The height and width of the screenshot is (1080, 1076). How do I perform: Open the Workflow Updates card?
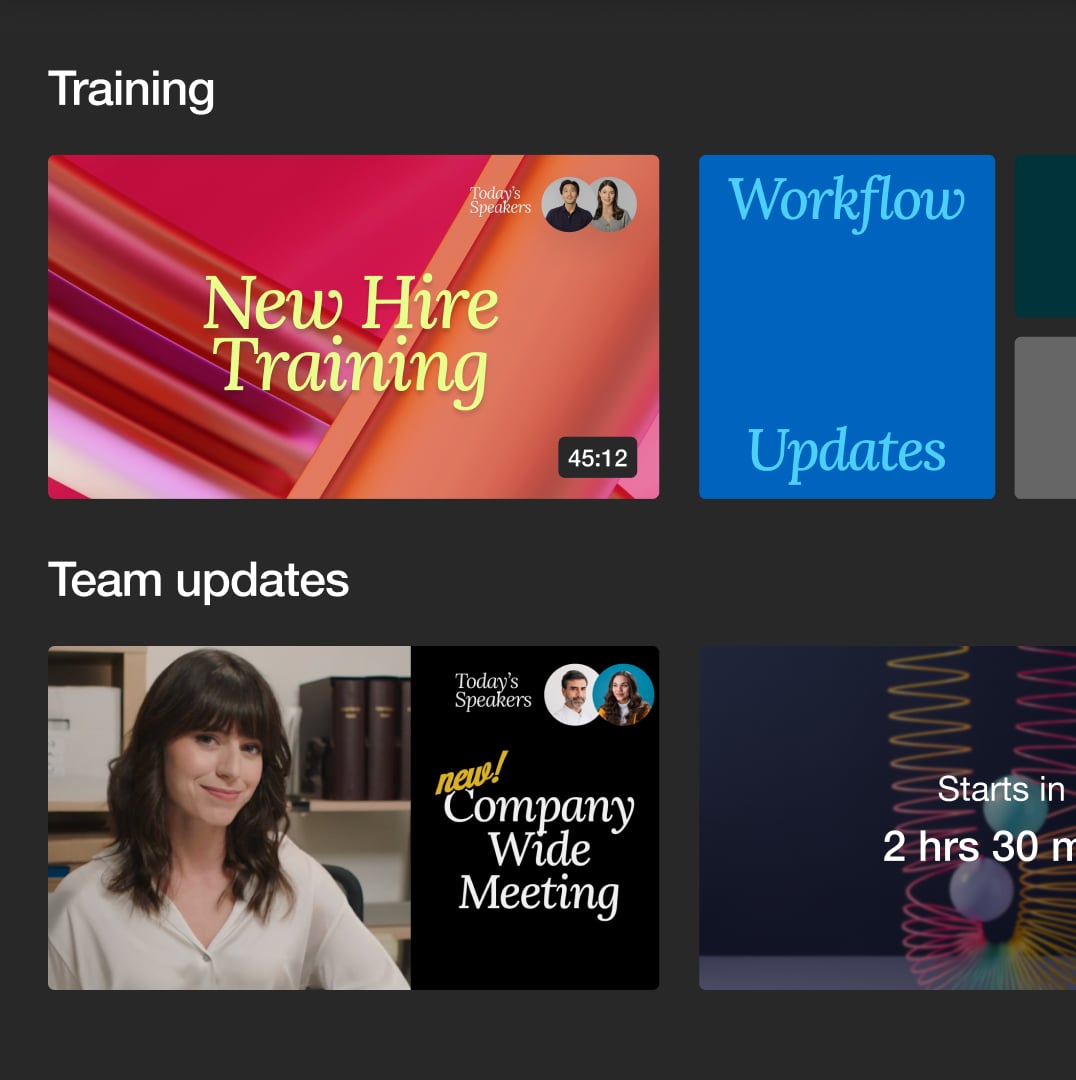click(x=847, y=326)
